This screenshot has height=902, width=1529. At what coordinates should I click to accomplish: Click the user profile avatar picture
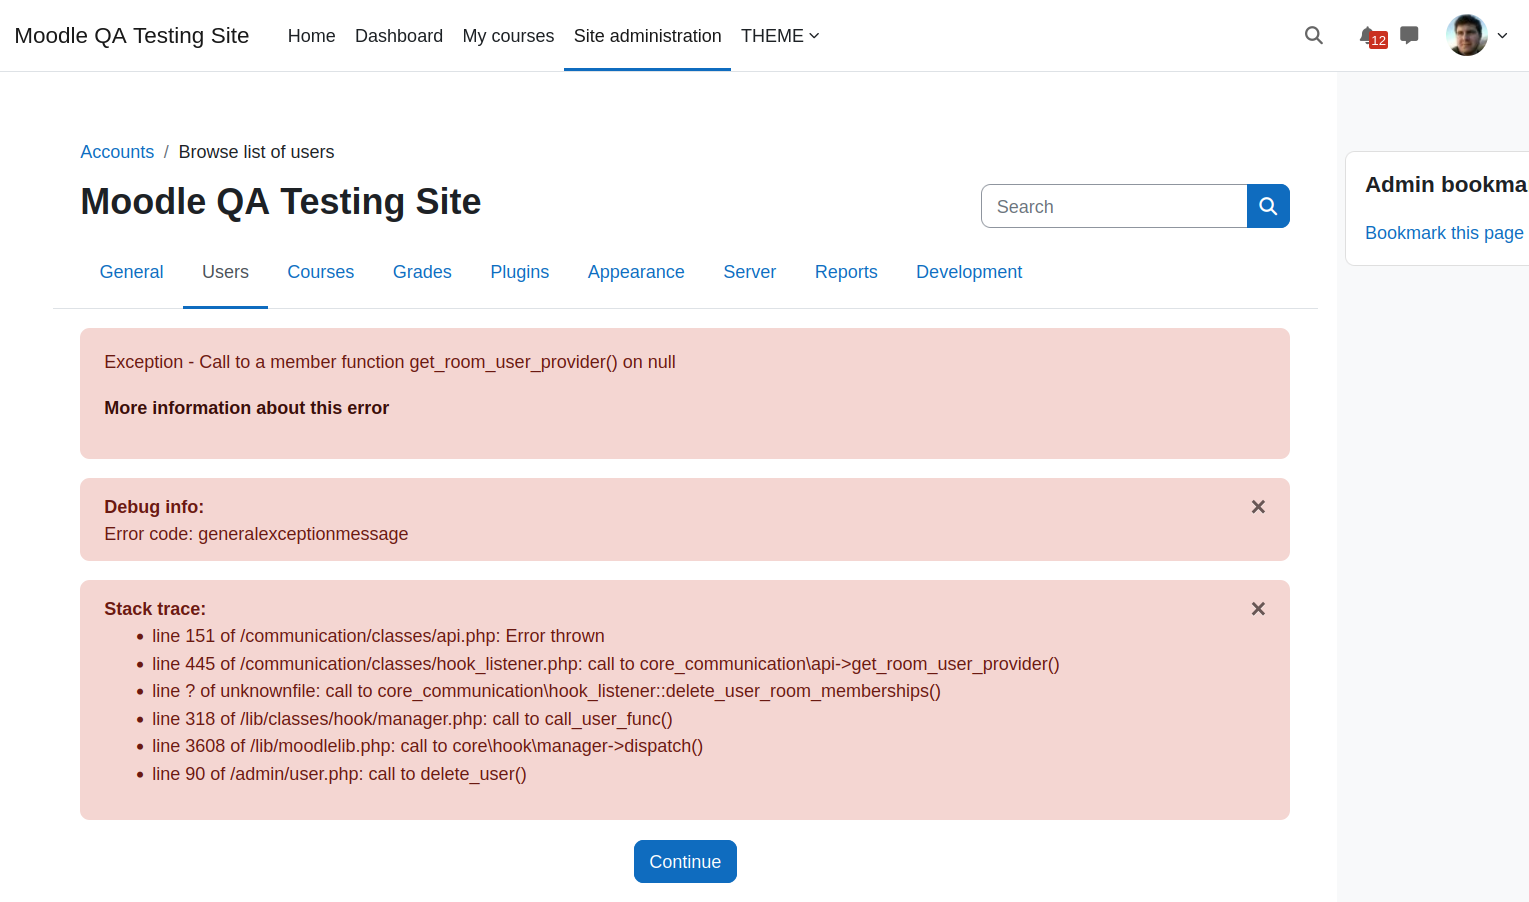pos(1467,35)
